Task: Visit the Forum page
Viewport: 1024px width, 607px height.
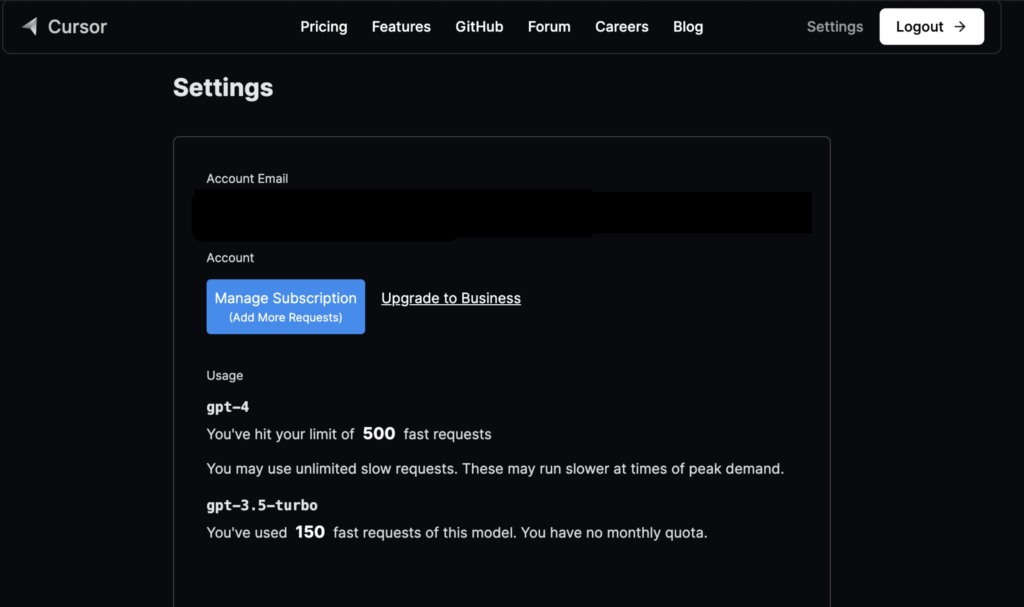Action: pos(549,27)
